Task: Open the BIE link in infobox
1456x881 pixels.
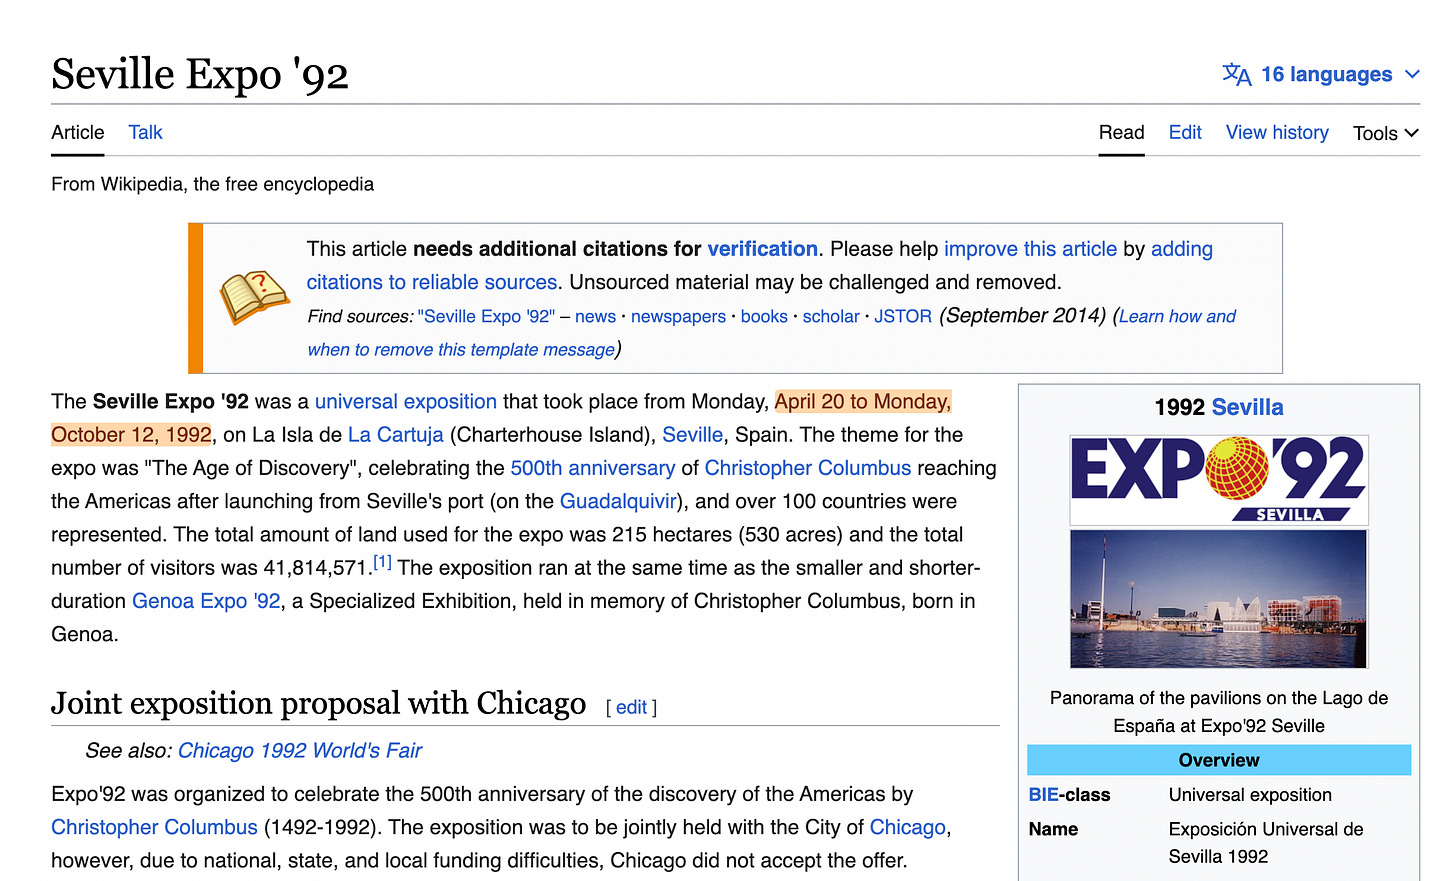Action: [1043, 795]
